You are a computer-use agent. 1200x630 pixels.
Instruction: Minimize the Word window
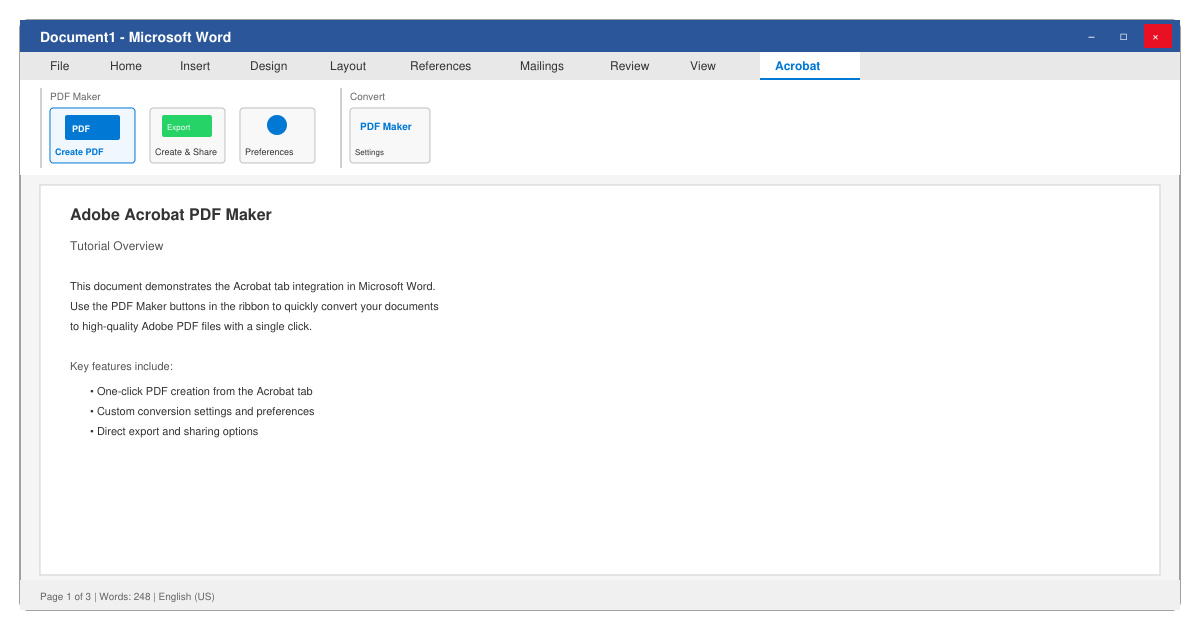1092,37
